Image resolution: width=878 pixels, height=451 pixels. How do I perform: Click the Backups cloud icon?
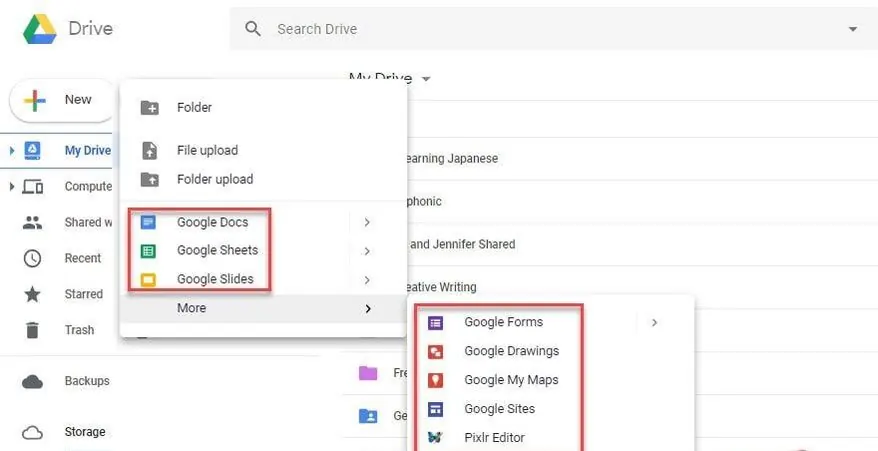coord(32,382)
